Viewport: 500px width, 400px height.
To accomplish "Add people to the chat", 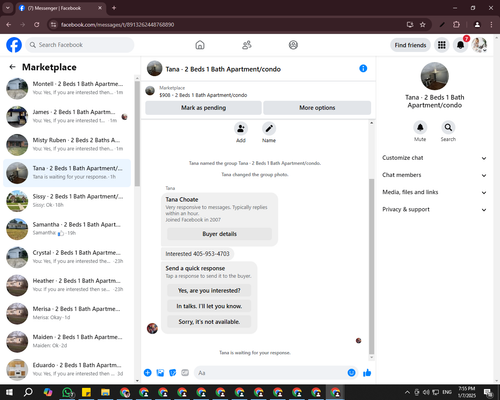I will tap(241, 129).
